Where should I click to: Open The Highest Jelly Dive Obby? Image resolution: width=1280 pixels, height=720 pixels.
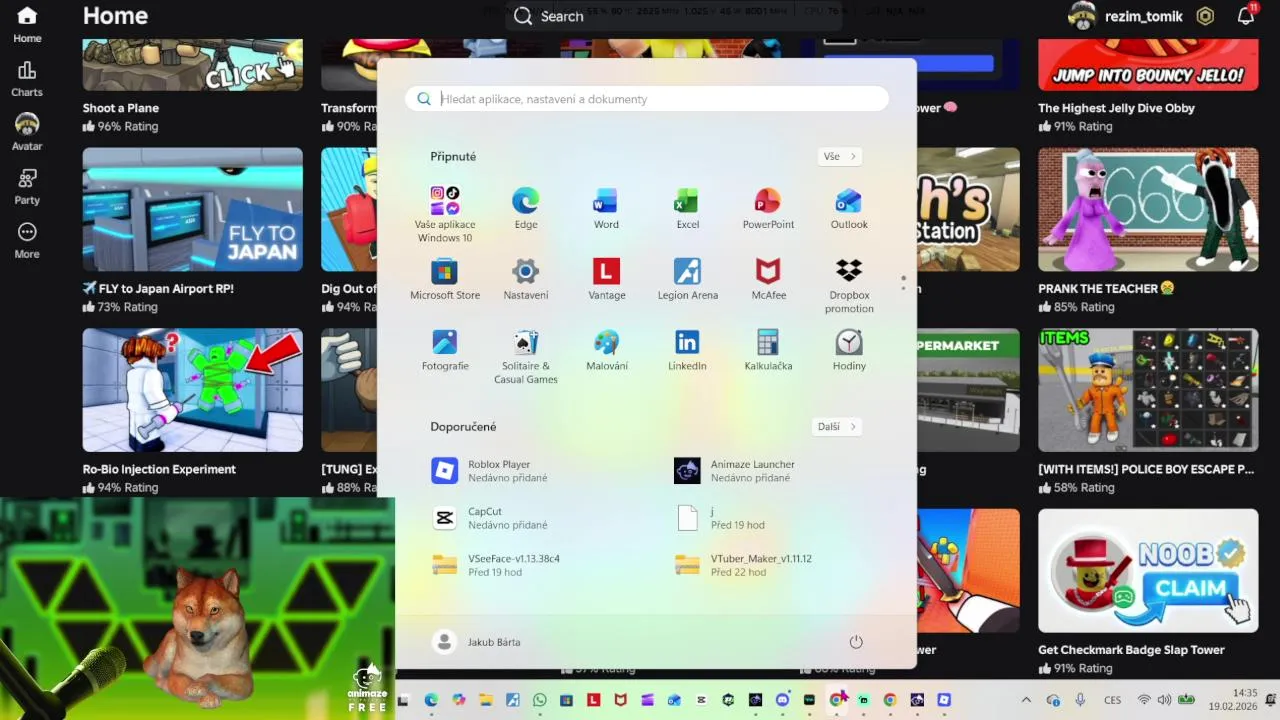click(x=1148, y=65)
